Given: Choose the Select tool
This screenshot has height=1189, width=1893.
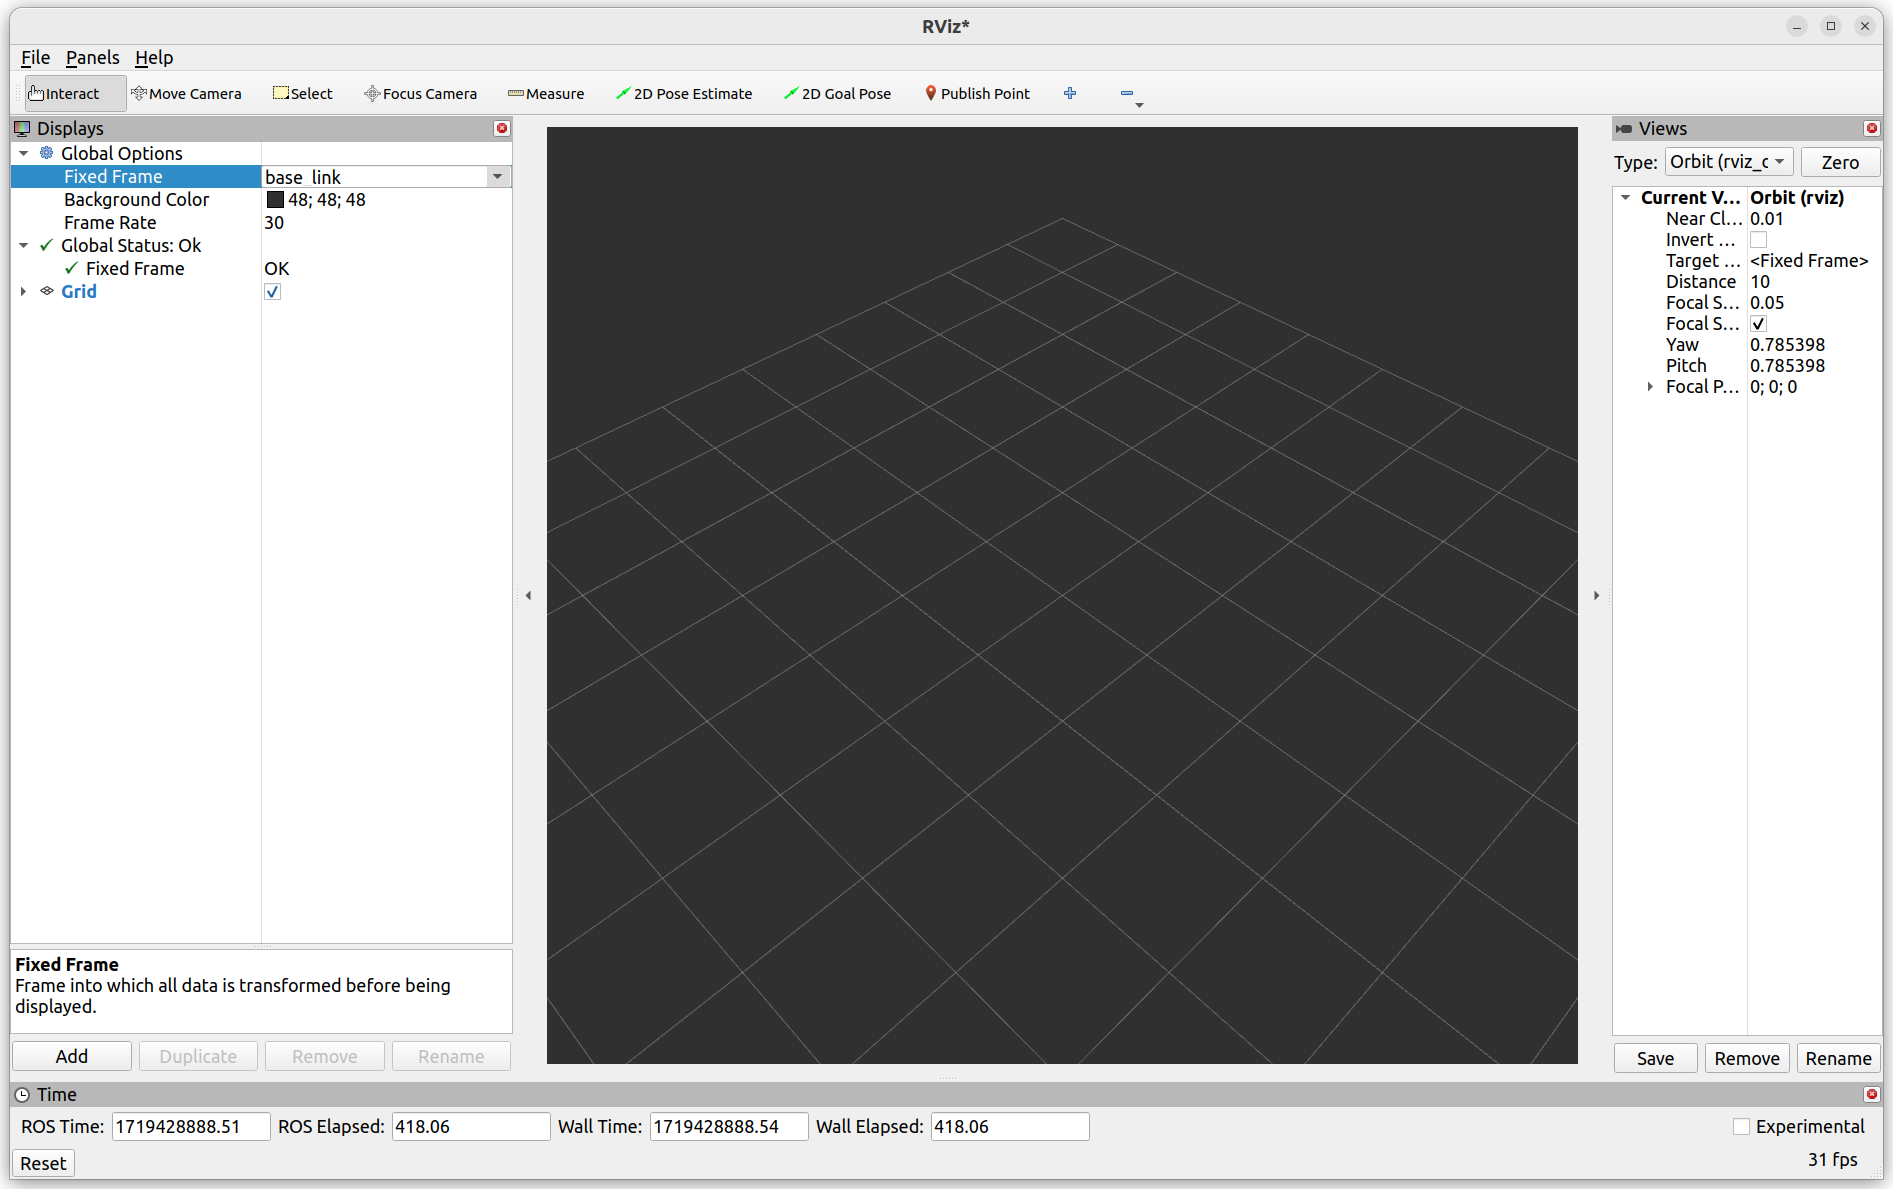Looking at the screenshot, I should [x=303, y=93].
